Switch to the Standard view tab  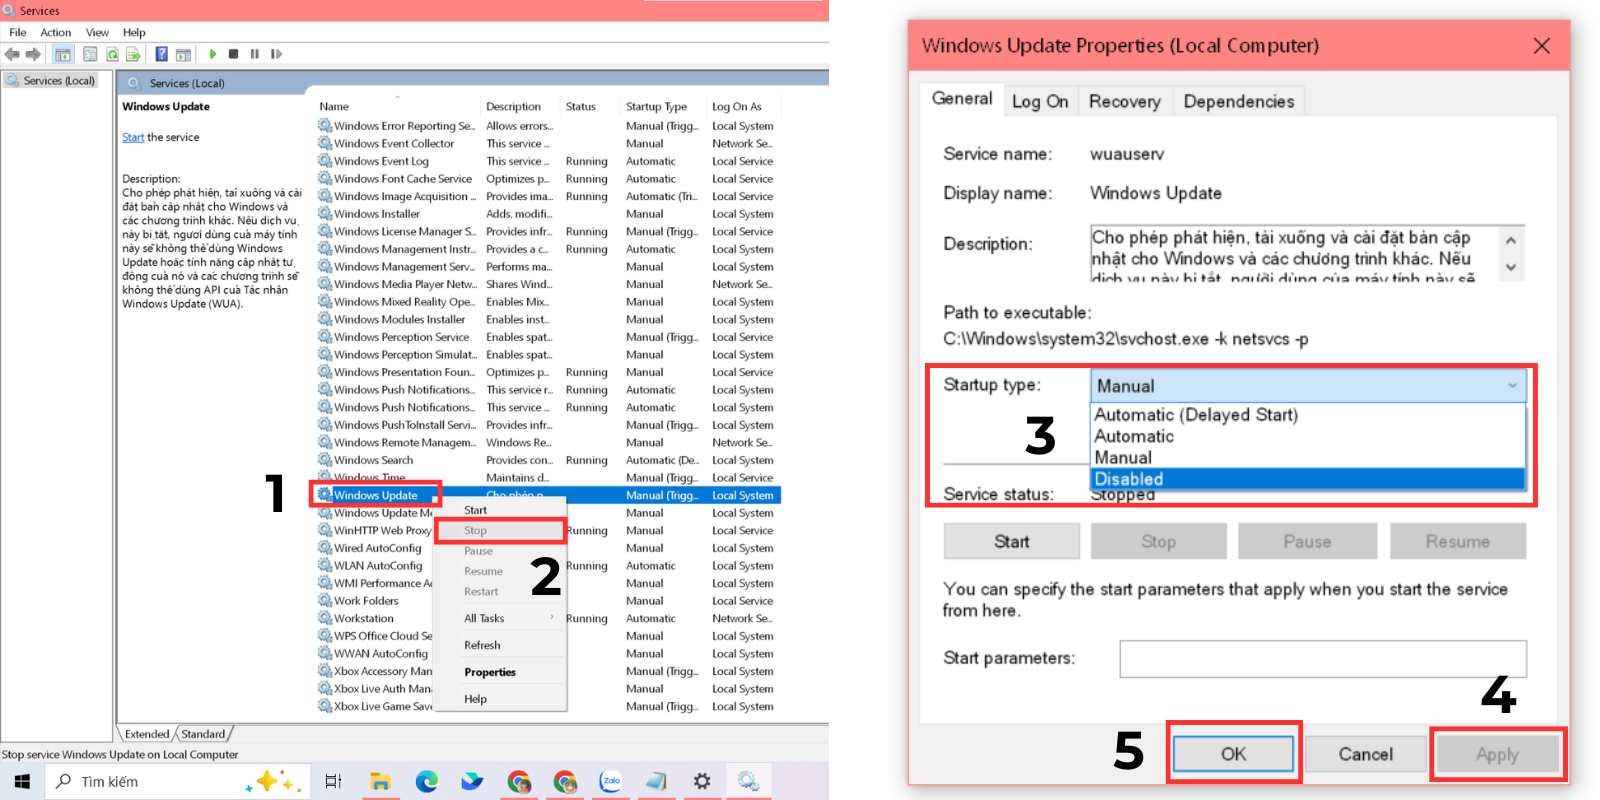(x=203, y=734)
